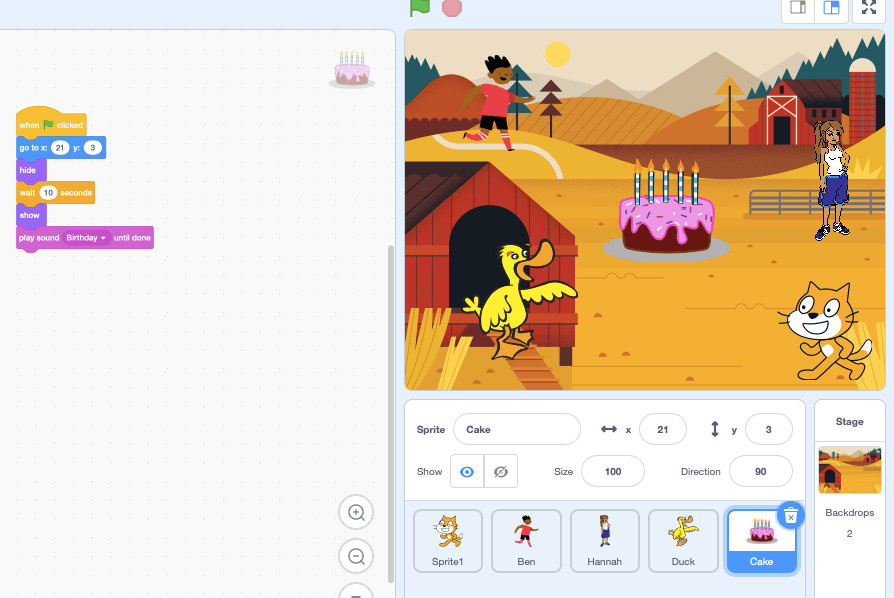Zoom out of the code workspace
The height and width of the screenshot is (598, 894).
pos(355,556)
